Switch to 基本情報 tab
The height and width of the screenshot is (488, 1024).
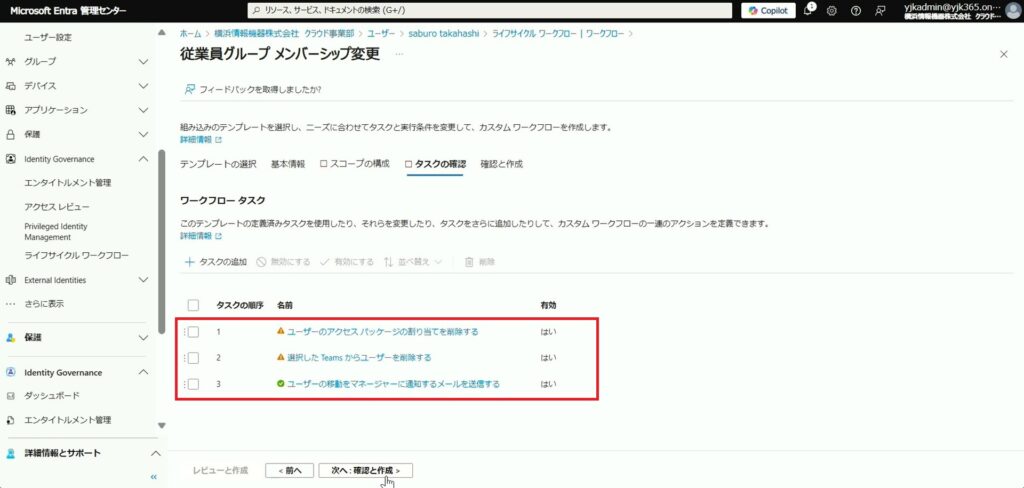pos(288,164)
